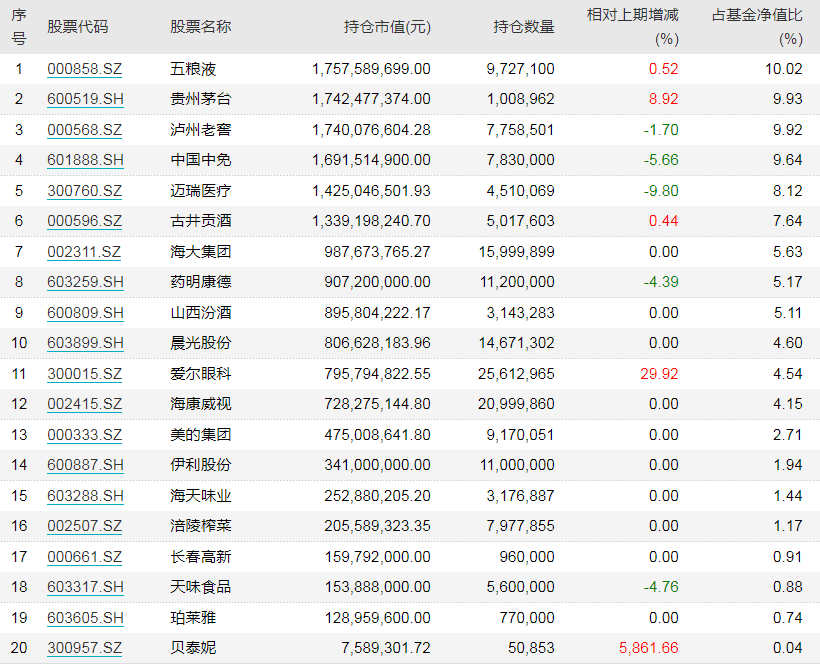Image resolution: width=820 pixels, height=665 pixels.
Task: Open stock code 300015.SZ
Action: [84, 374]
